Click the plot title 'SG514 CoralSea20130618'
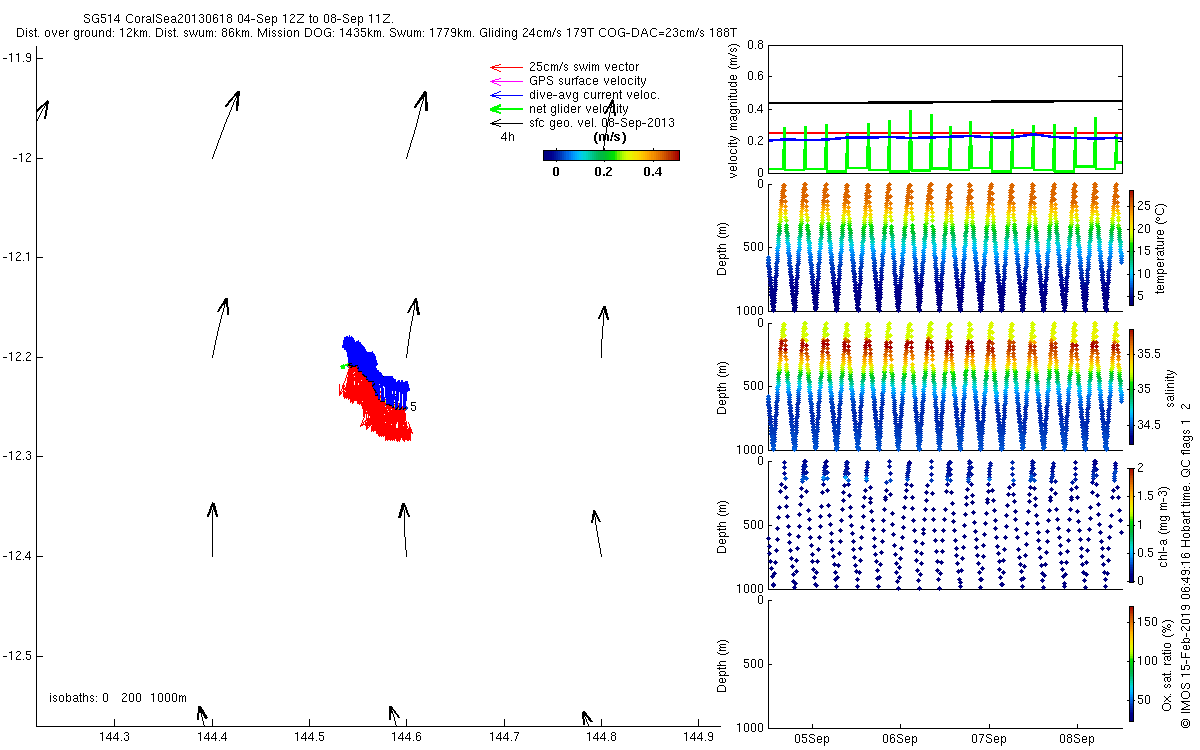Image resolution: width=1200 pixels, height=750 pixels. pyautogui.click(x=160, y=19)
